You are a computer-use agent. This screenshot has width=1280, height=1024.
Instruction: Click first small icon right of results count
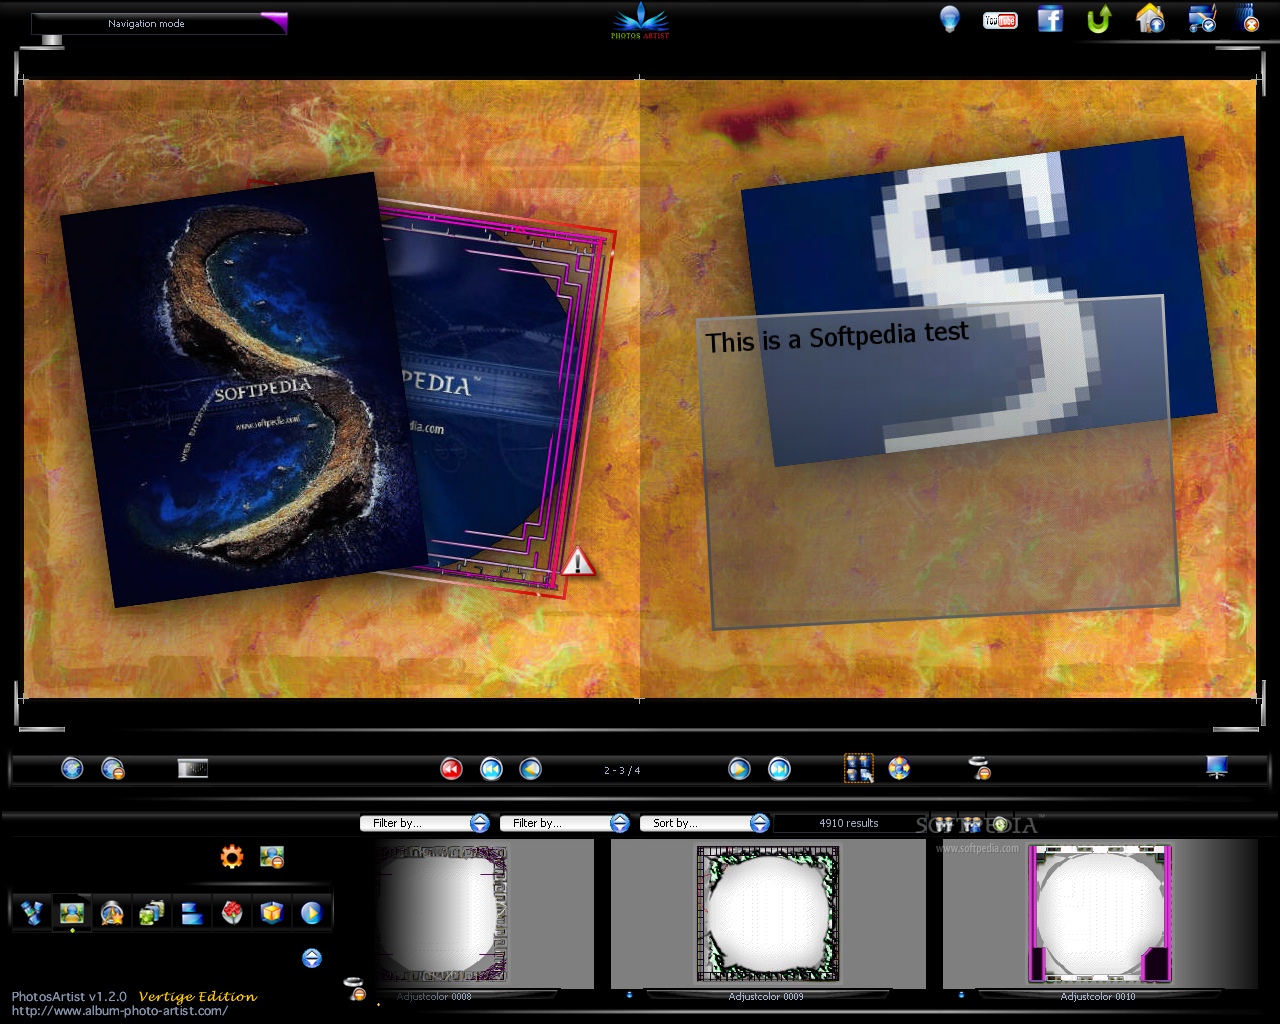[943, 824]
